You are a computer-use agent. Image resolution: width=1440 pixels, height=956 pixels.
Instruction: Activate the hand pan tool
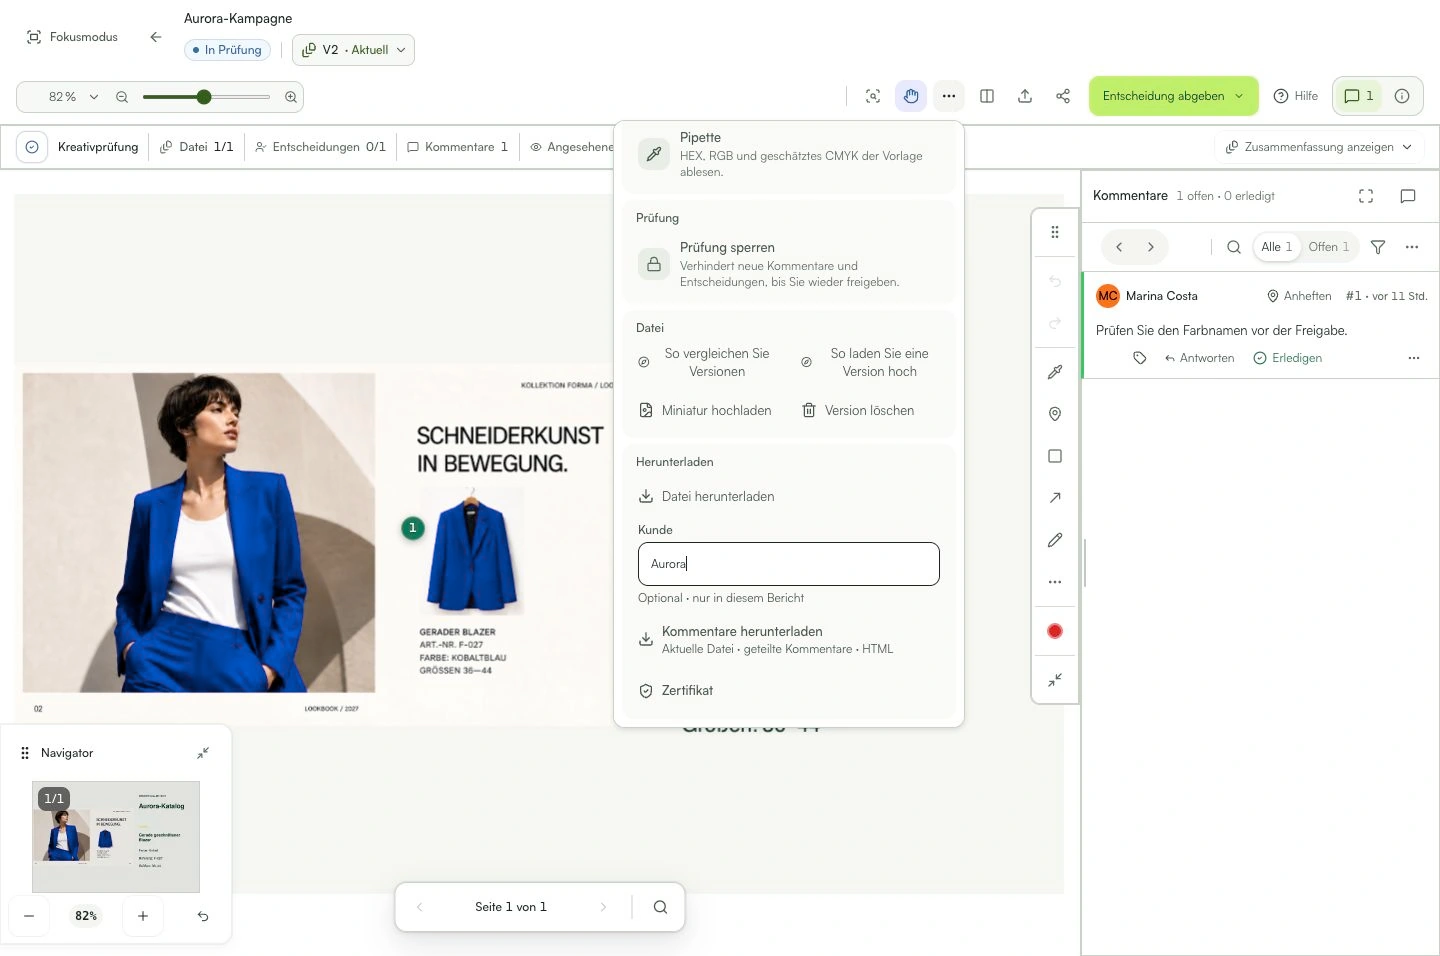point(911,96)
